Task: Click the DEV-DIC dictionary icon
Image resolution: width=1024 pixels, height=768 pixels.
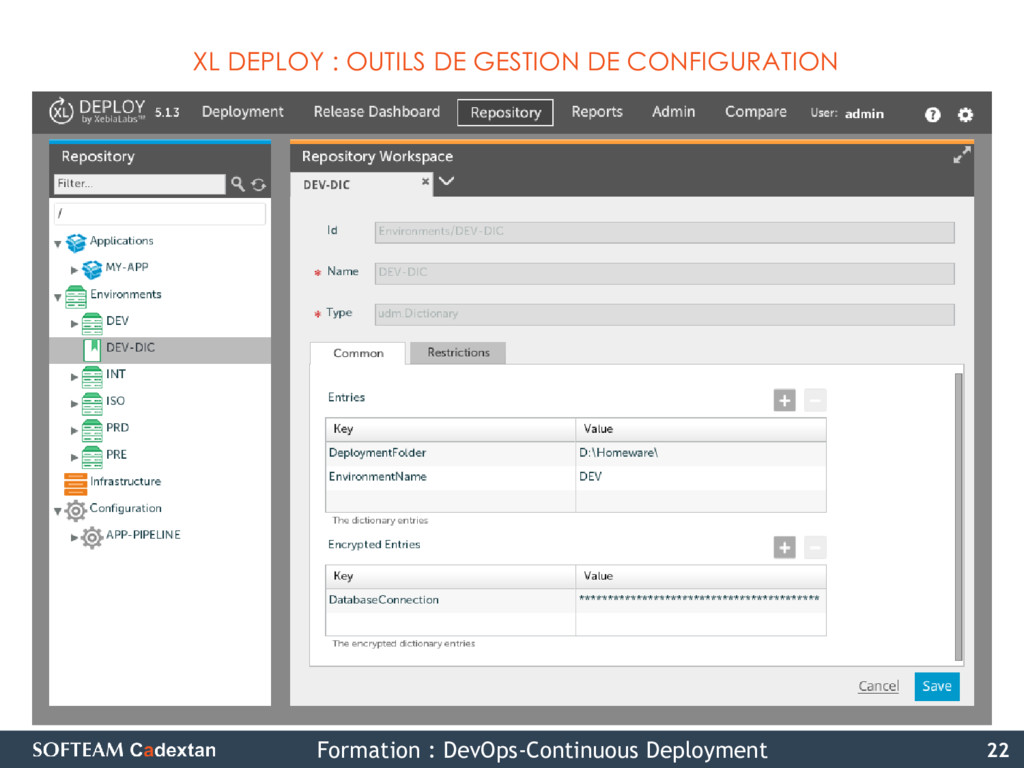Action: tap(92, 349)
